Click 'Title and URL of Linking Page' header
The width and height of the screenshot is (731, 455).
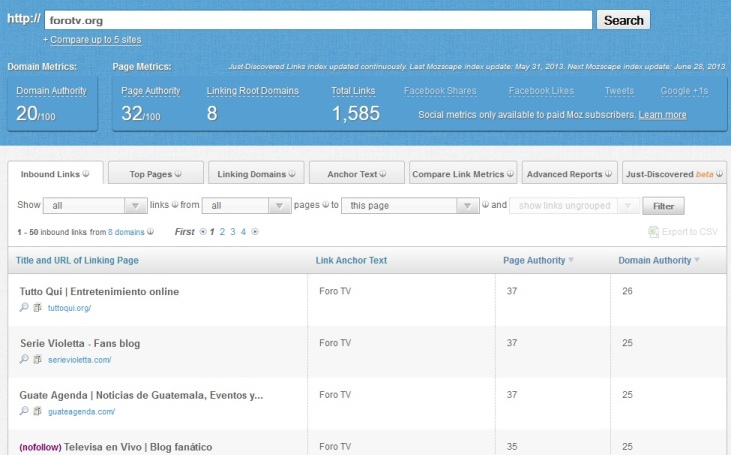[x=77, y=260]
